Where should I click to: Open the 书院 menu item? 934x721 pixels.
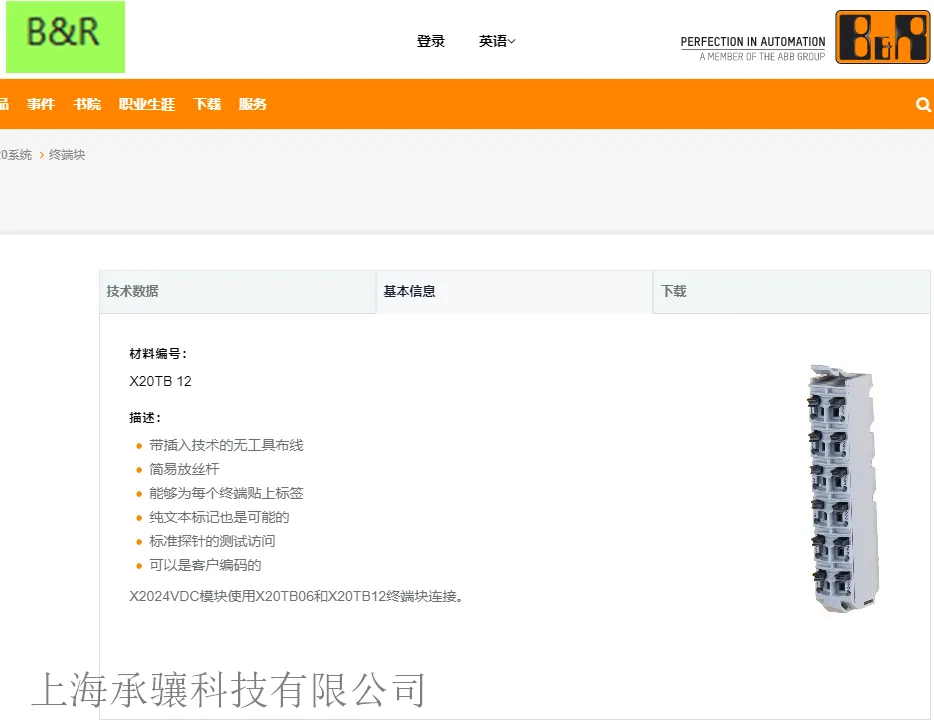(87, 104)
